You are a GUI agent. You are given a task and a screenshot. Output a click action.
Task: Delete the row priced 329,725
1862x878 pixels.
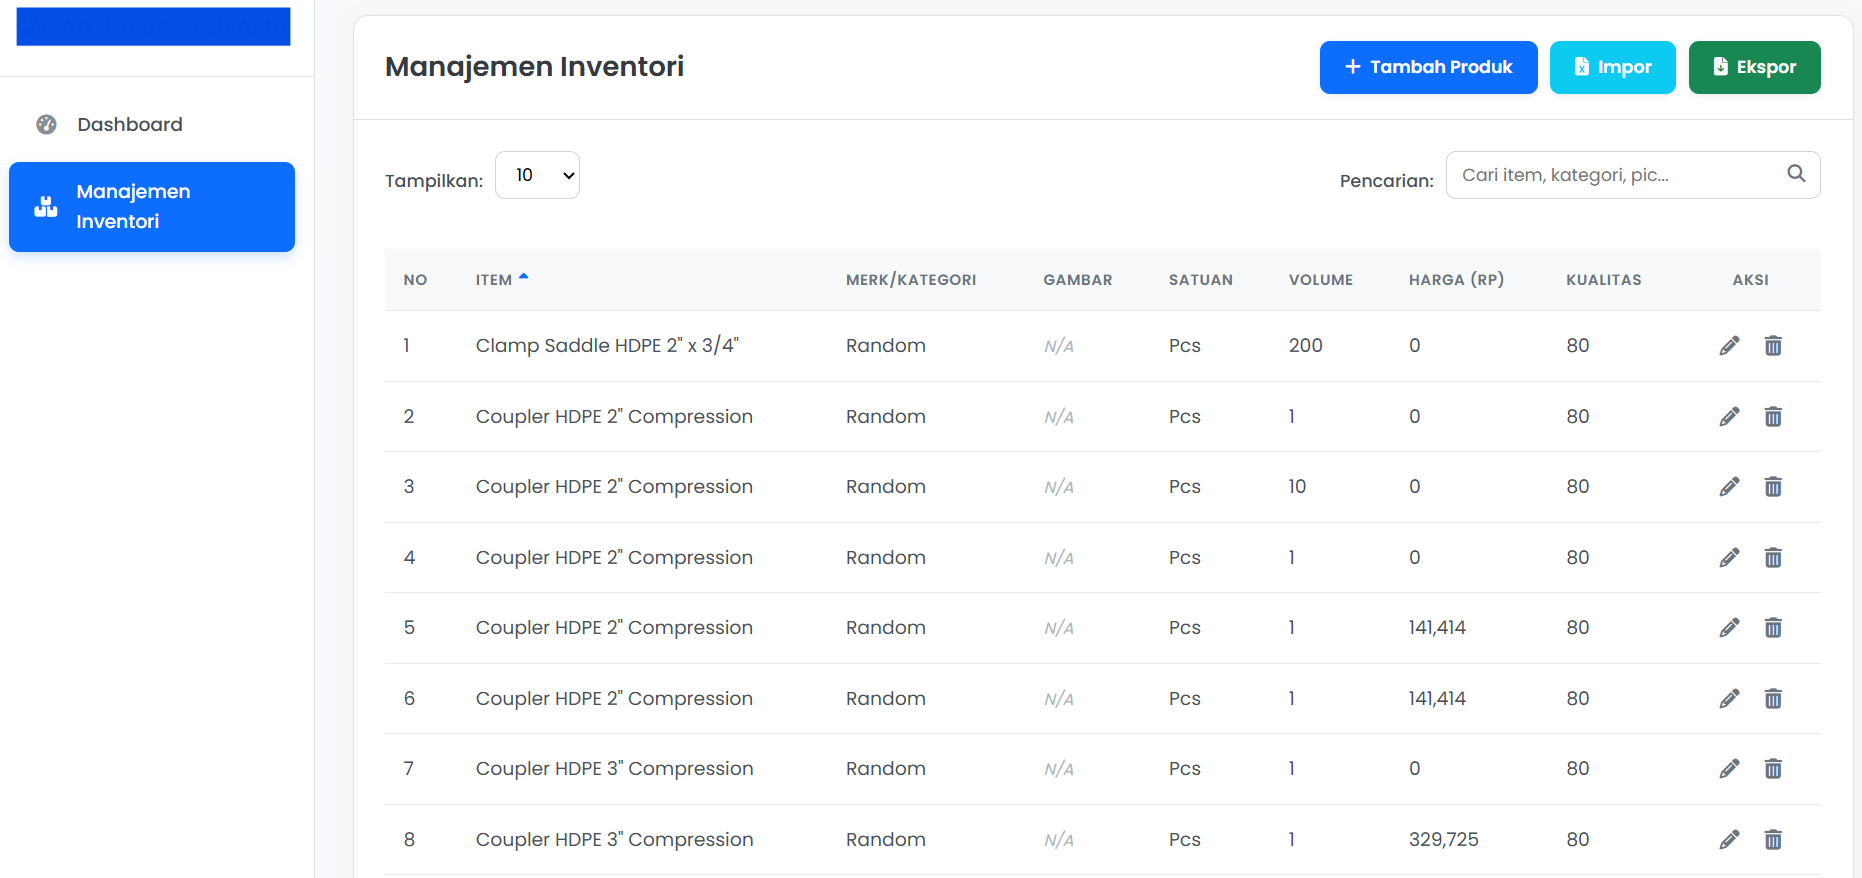1773,840
